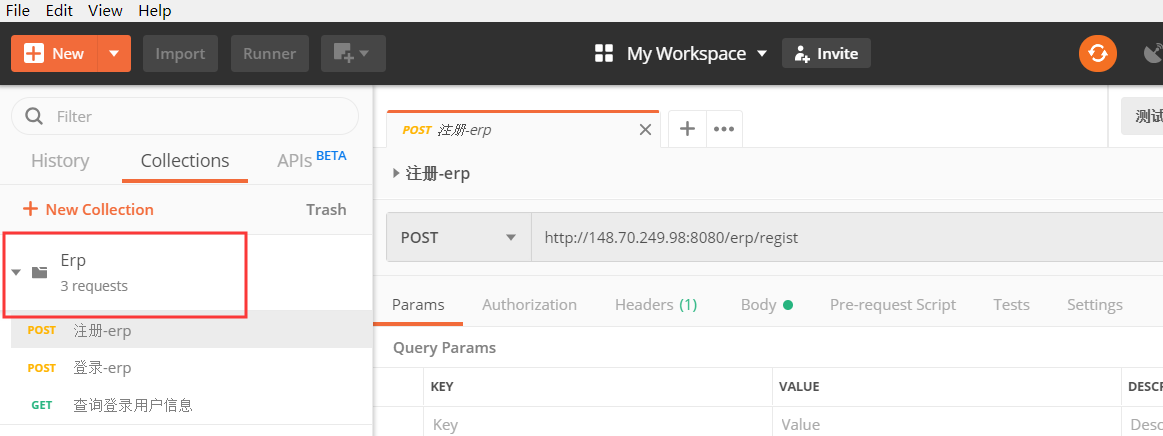
Task: Close the 注册-erp request tab
Action: pyautogui.click(x=645, y=129)
